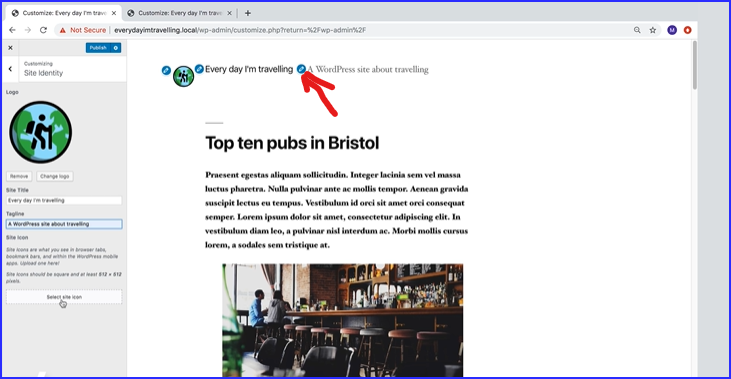Click the red extension icon in the toolbar

pyautogui.click(x=687, y=30)
